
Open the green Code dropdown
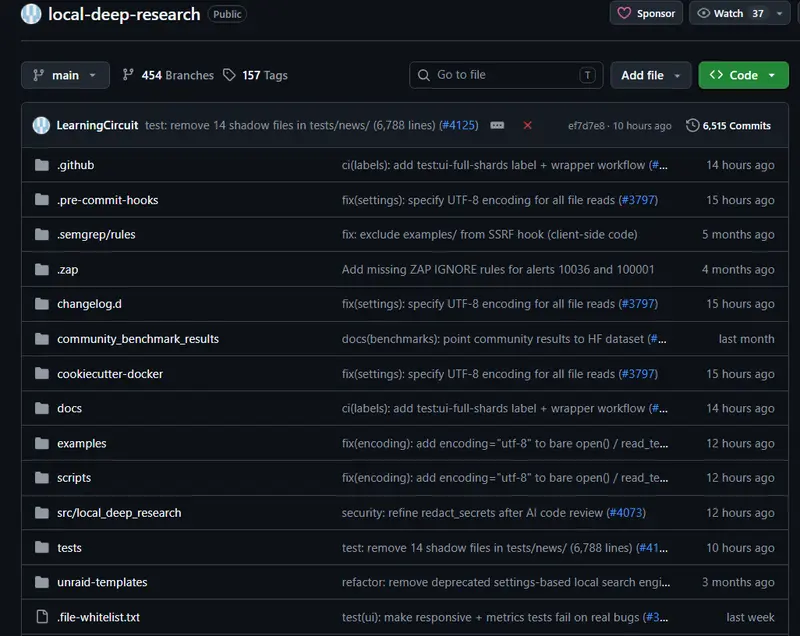coord(743,75)
